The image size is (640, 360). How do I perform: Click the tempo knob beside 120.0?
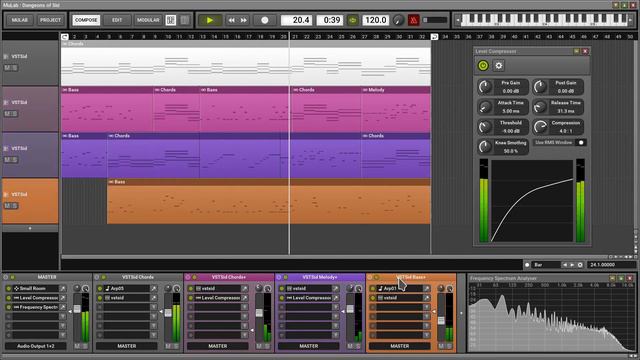click(x=398, y=20)
